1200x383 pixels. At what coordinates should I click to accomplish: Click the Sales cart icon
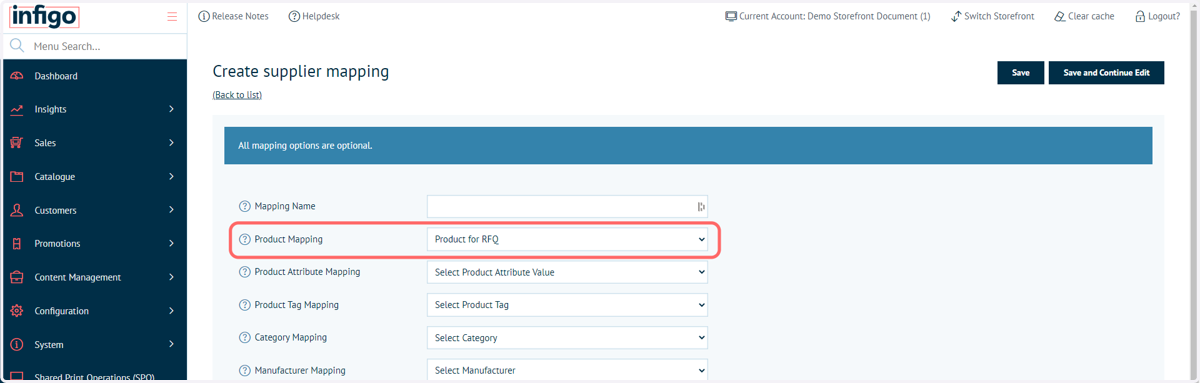[17, 143]
